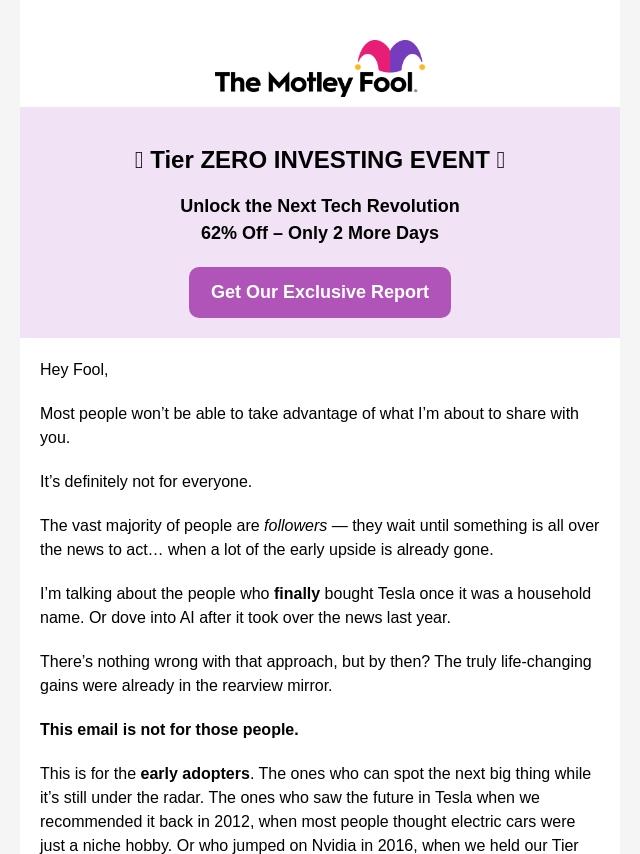Click the word "Nvidia" in the last paragraph
Viewport: 640px width, 854px height.
[x=333, y=846]
